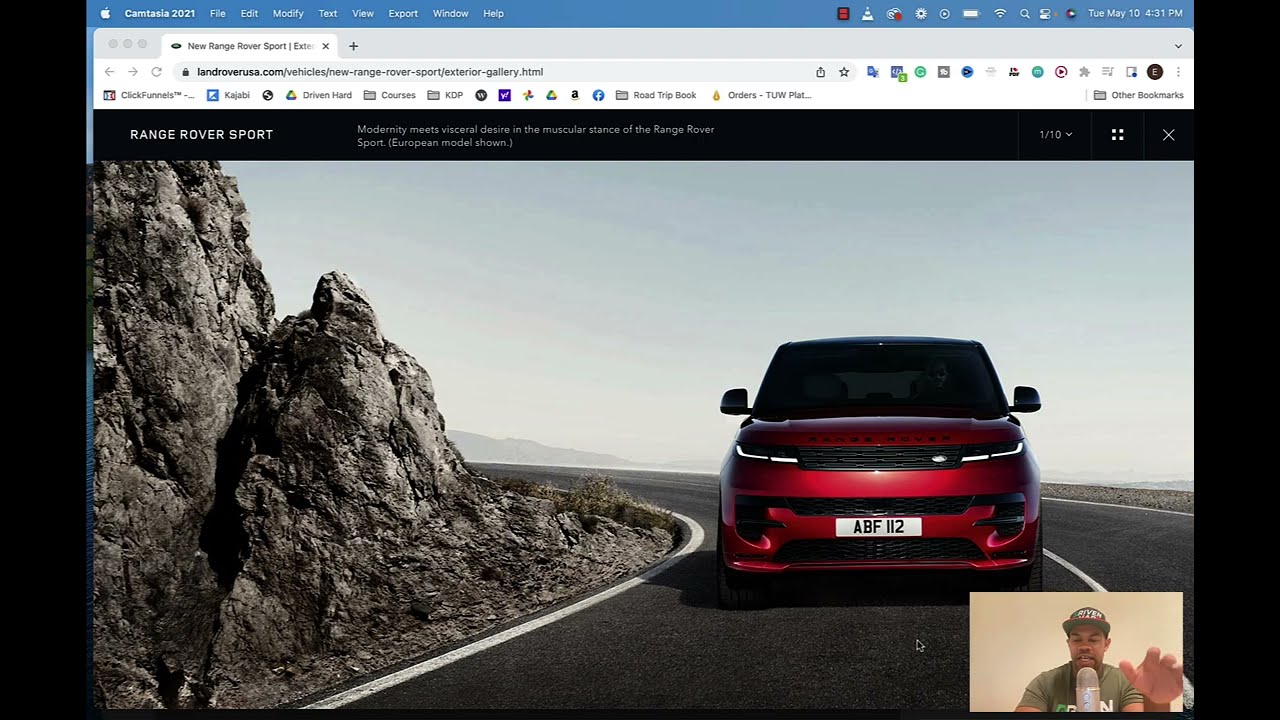Open the gallery grid view icon

1117,134
